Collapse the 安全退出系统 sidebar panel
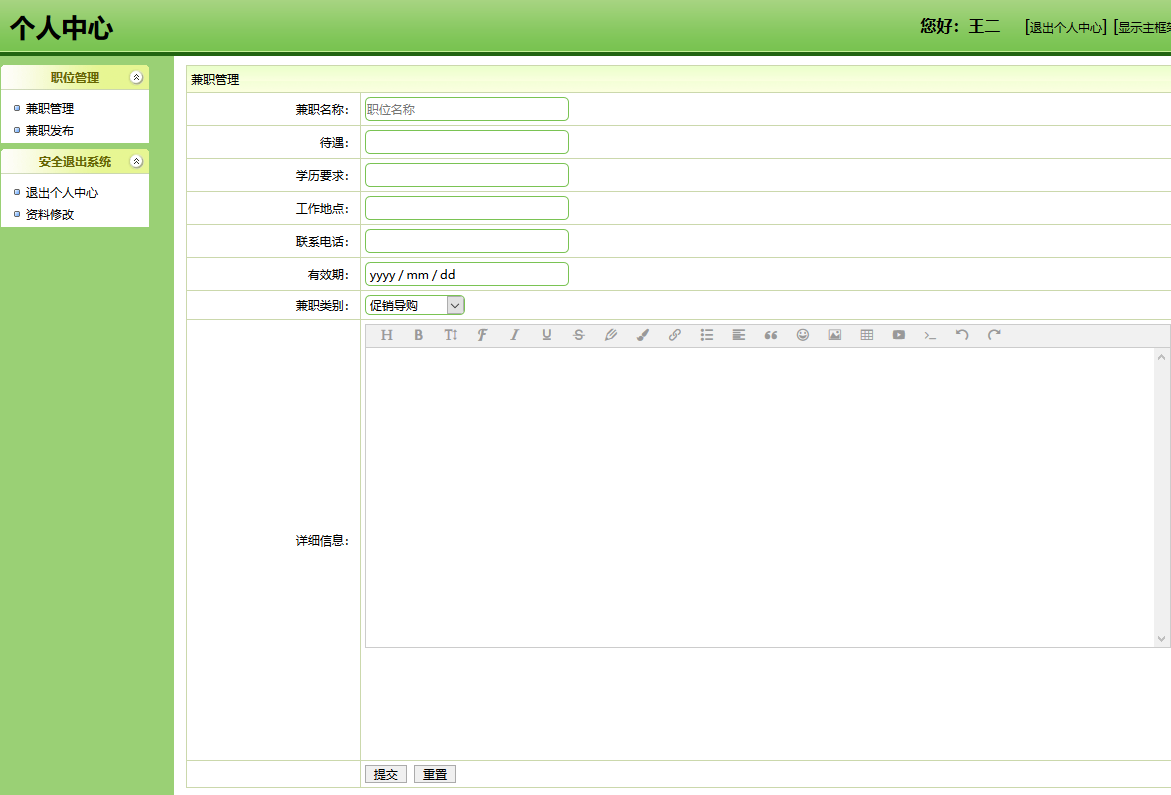Screen dimensions: 1171x795 (x=136, y=161)
